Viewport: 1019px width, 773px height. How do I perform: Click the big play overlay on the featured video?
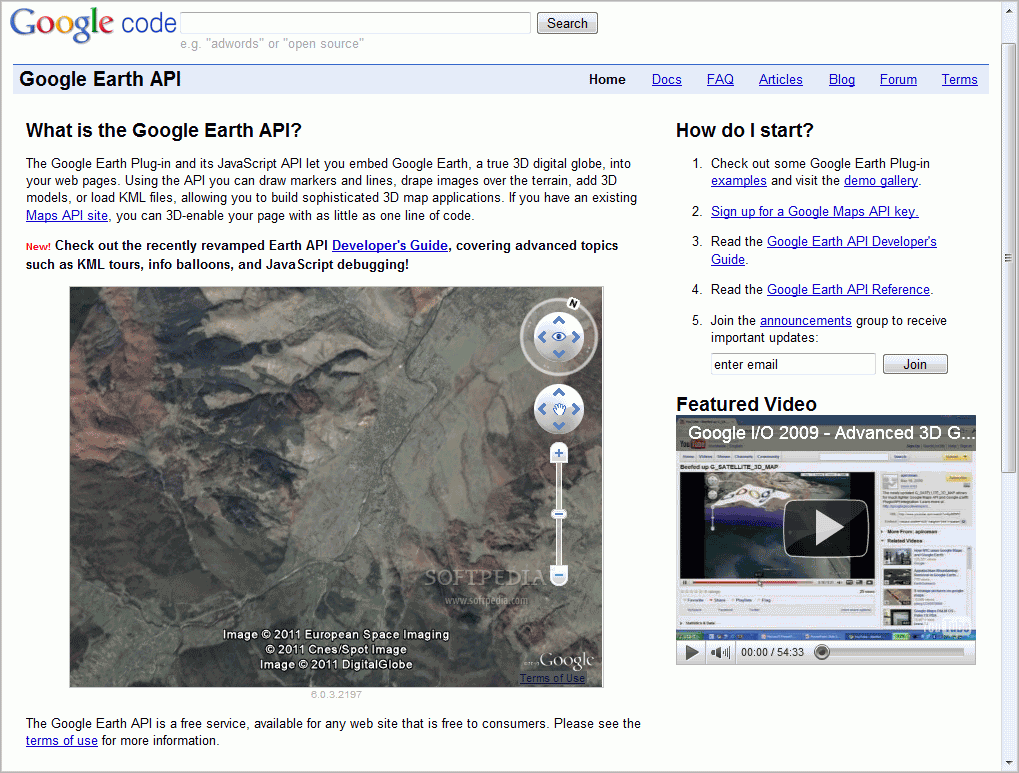pyautogui.click(x=826, y=528)
